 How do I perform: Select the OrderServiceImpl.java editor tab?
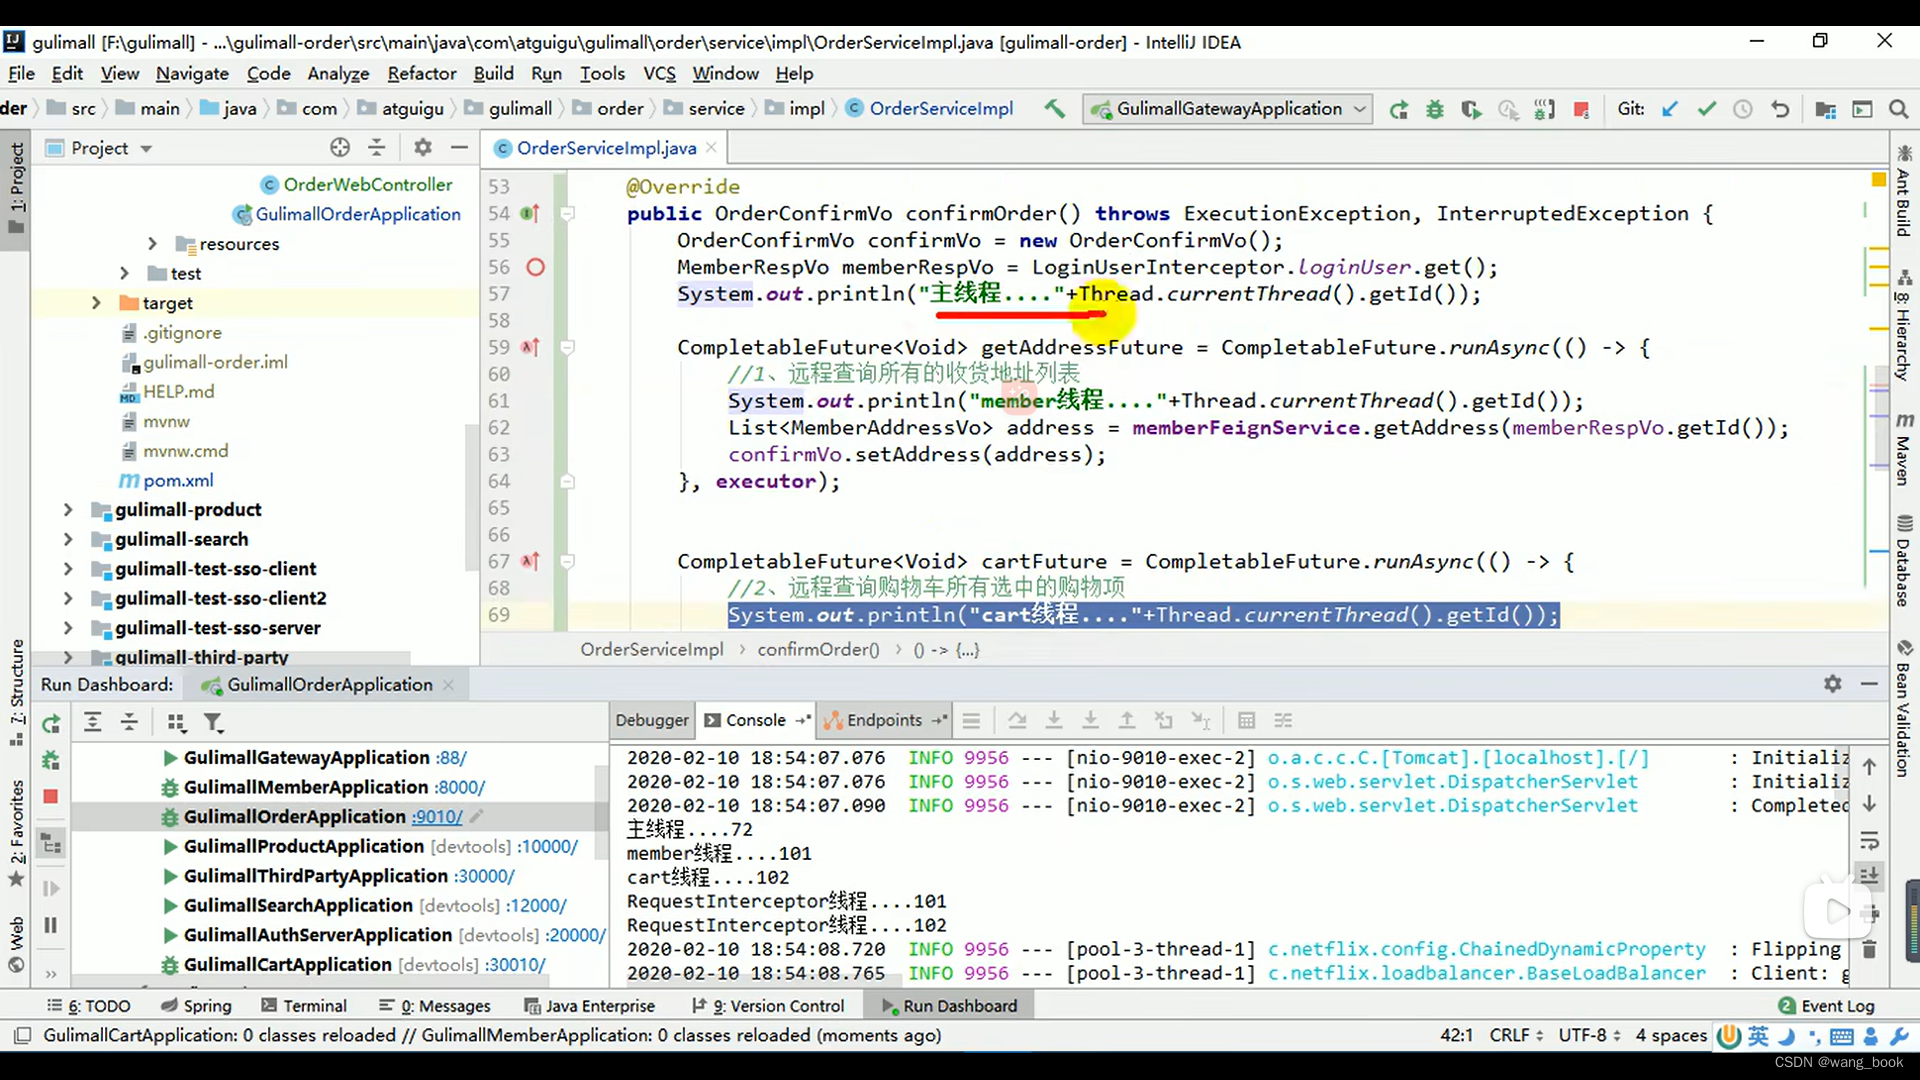pyautogui.click(x=606, y=148)
